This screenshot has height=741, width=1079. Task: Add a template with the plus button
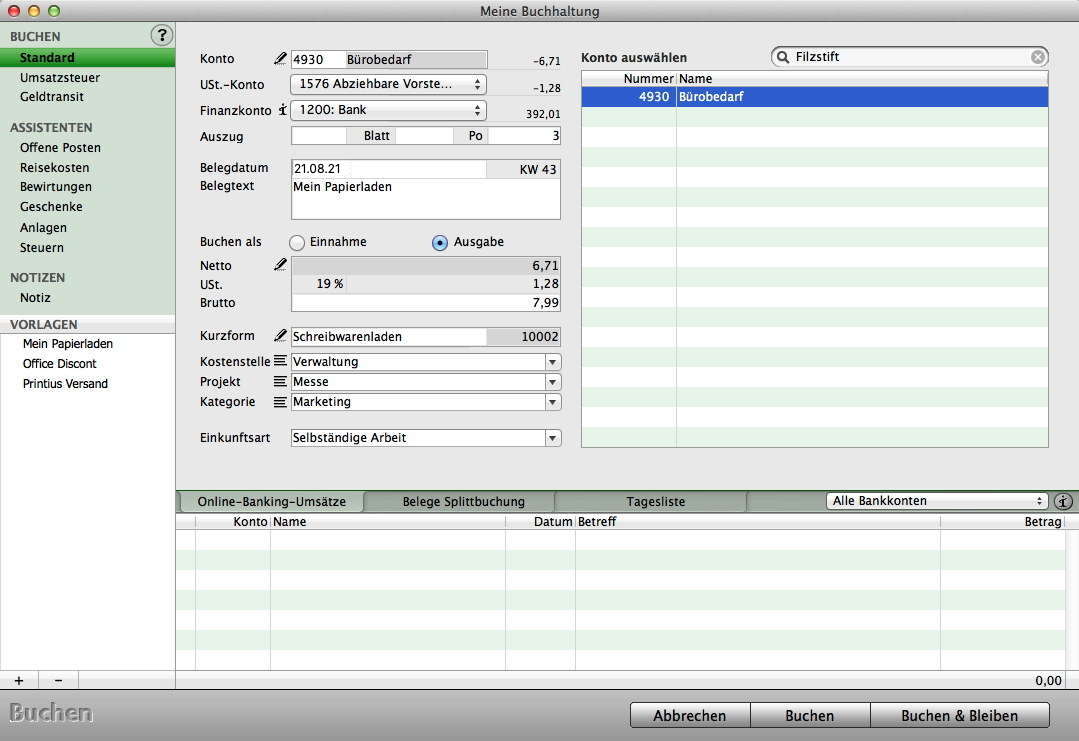(19, 680)
